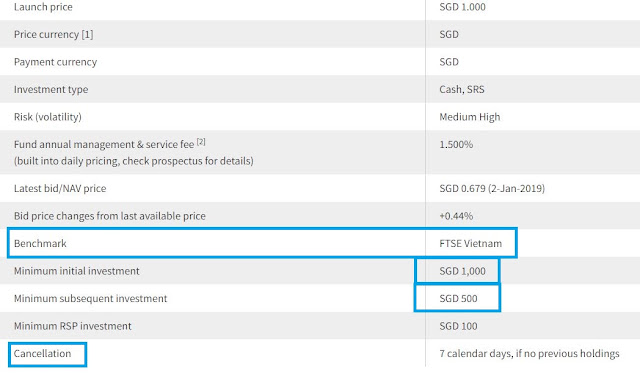The width and height of the screenshot is (640, 373).
Task: Select the Medium High risk value
Action: [469, 117]
